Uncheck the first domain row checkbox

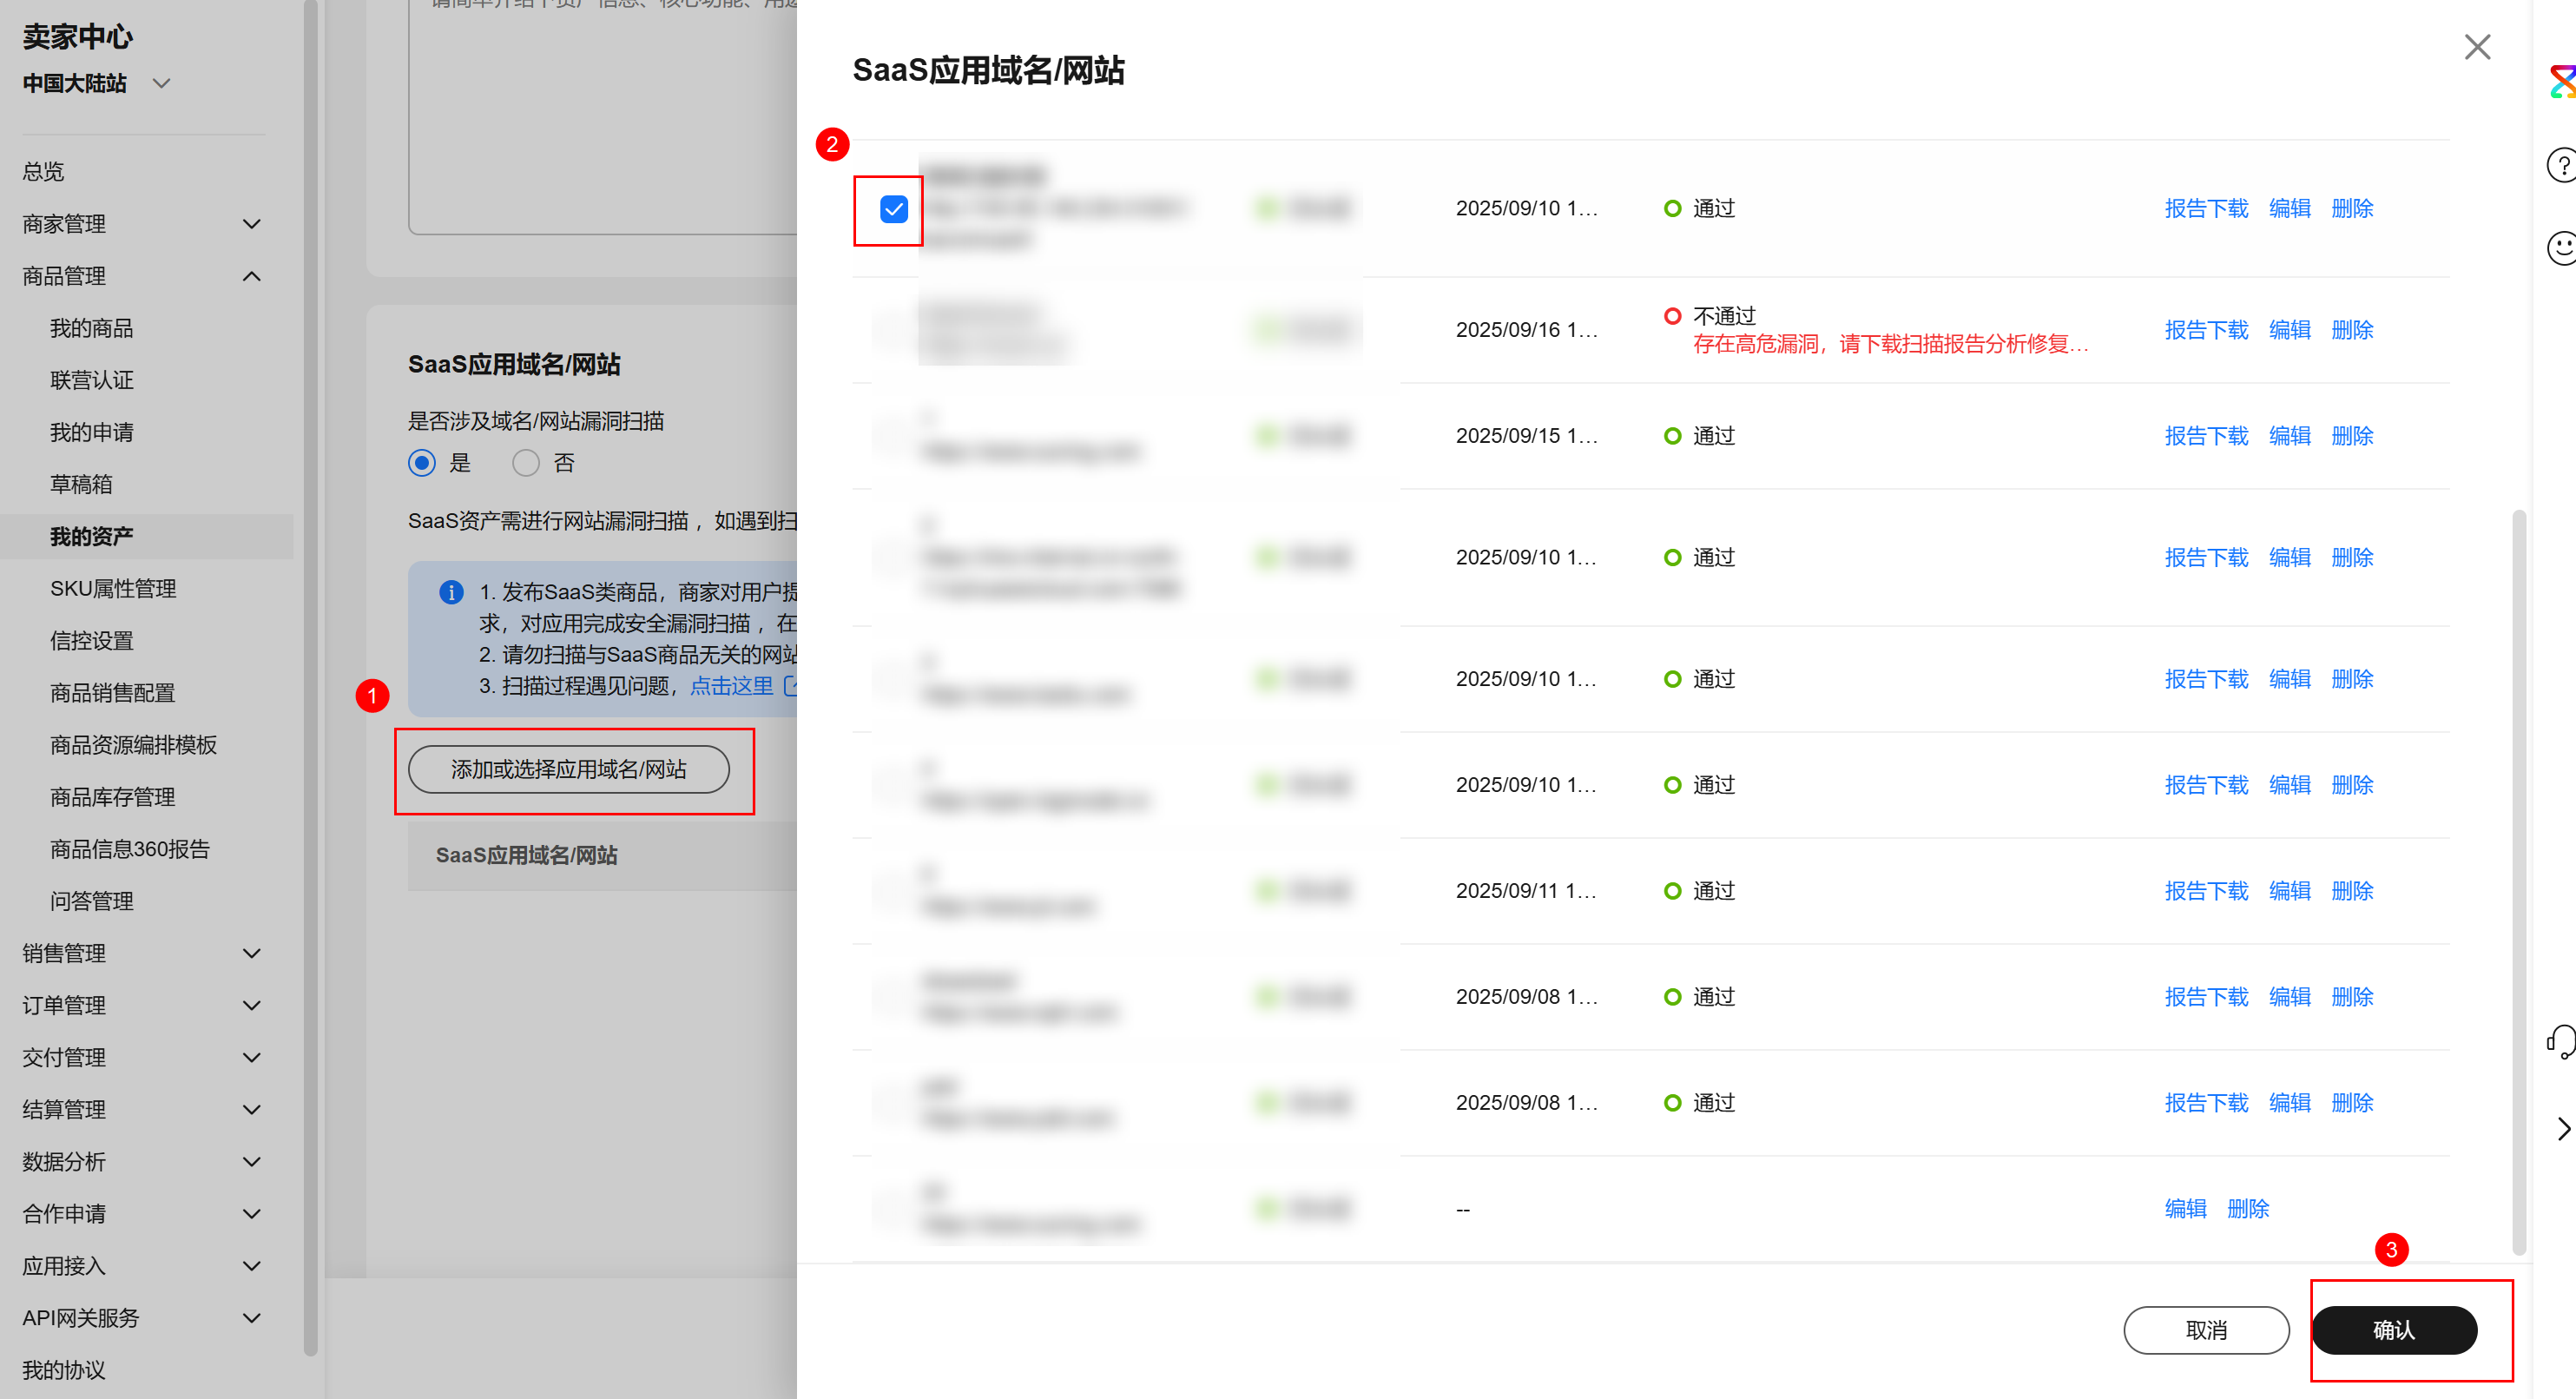[893, 209]
